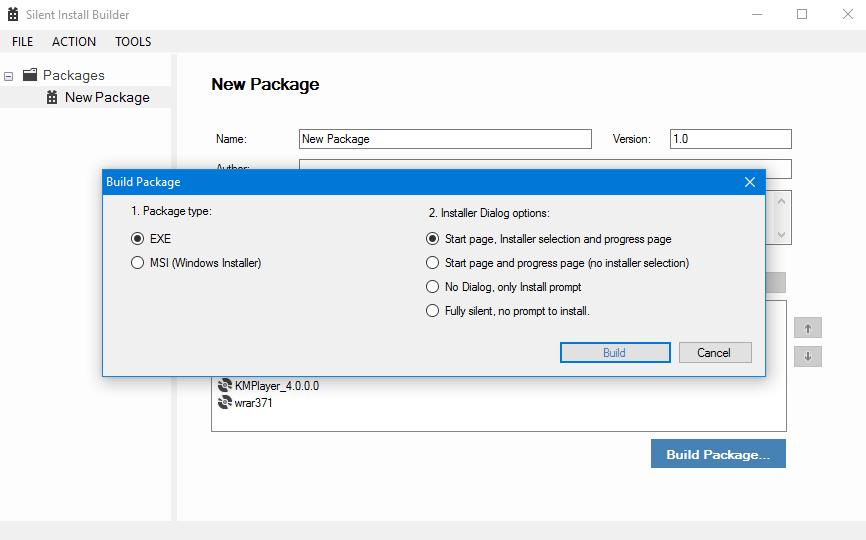Click the Build button in dialog
The height and width of the screenshot is (540, 866).
click(x=615, y=353)
